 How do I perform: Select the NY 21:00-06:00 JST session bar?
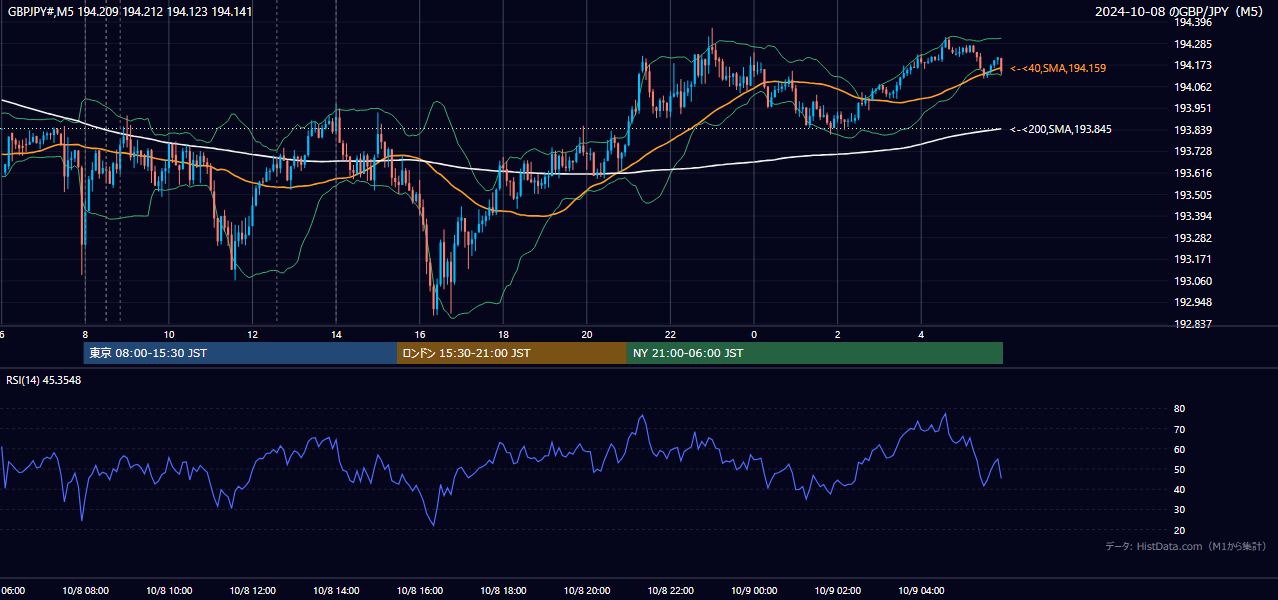coord(815,353)
